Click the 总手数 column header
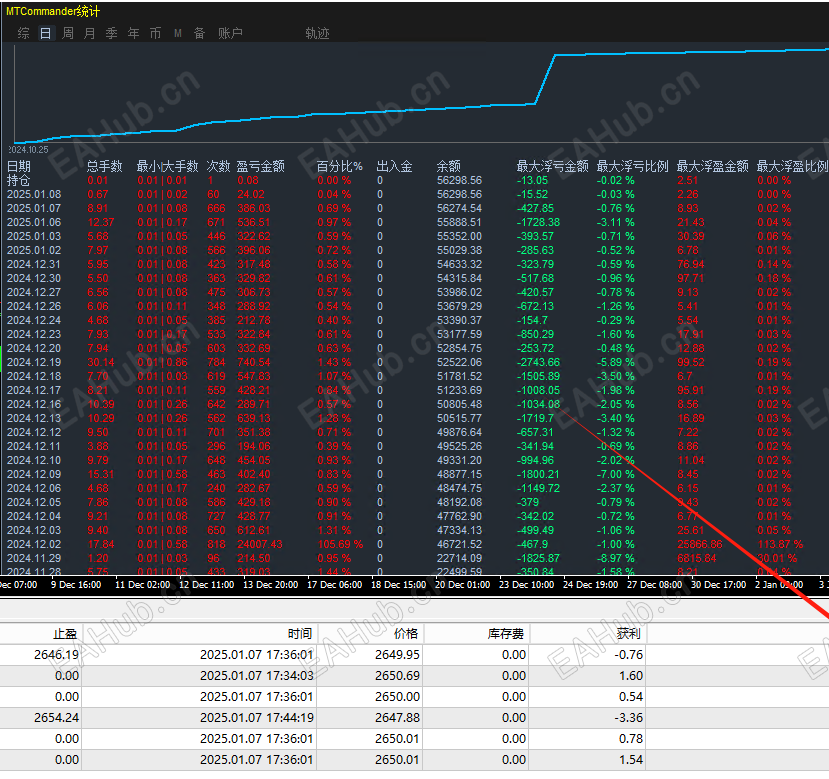Image resolution: width=829 pixels, height=779 pixels. click(105, 167)
